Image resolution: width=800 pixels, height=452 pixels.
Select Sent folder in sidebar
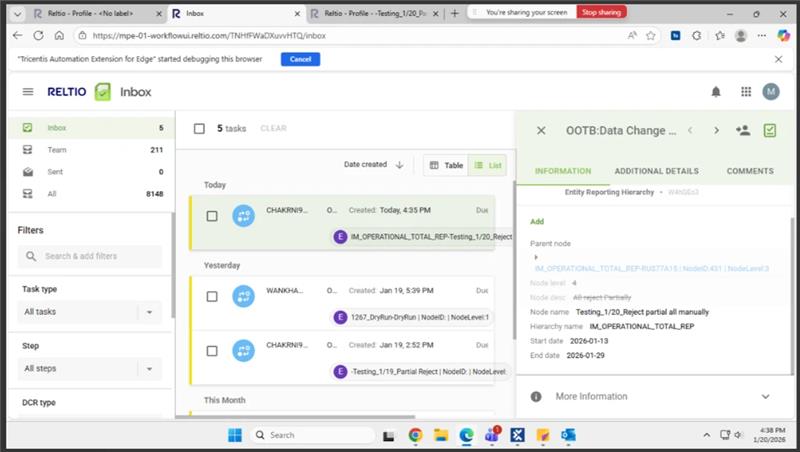pos(92,172)
